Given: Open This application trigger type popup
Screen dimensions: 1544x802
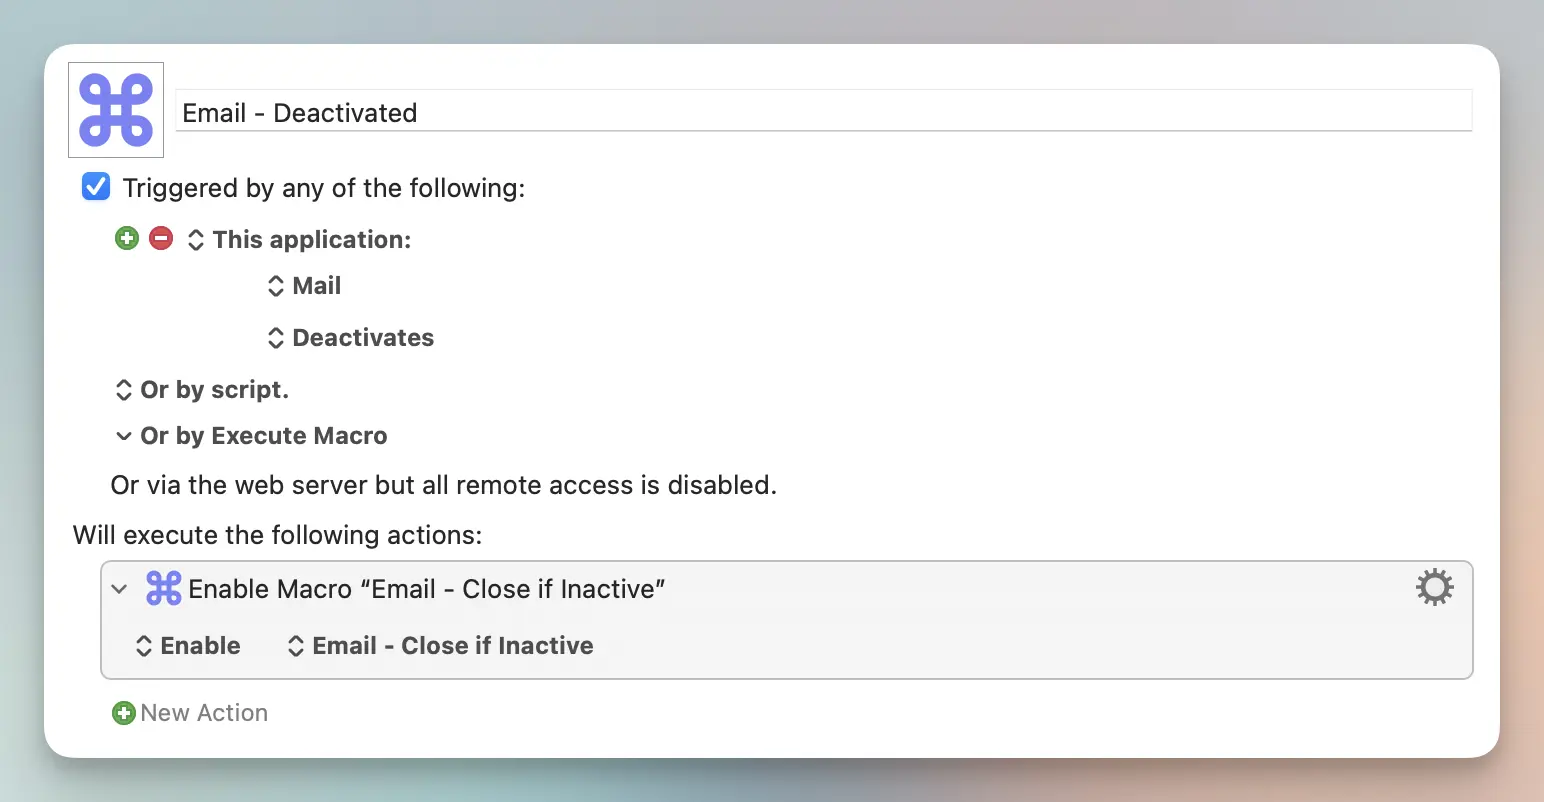Looking at the screenshot, I should [300, 240].
